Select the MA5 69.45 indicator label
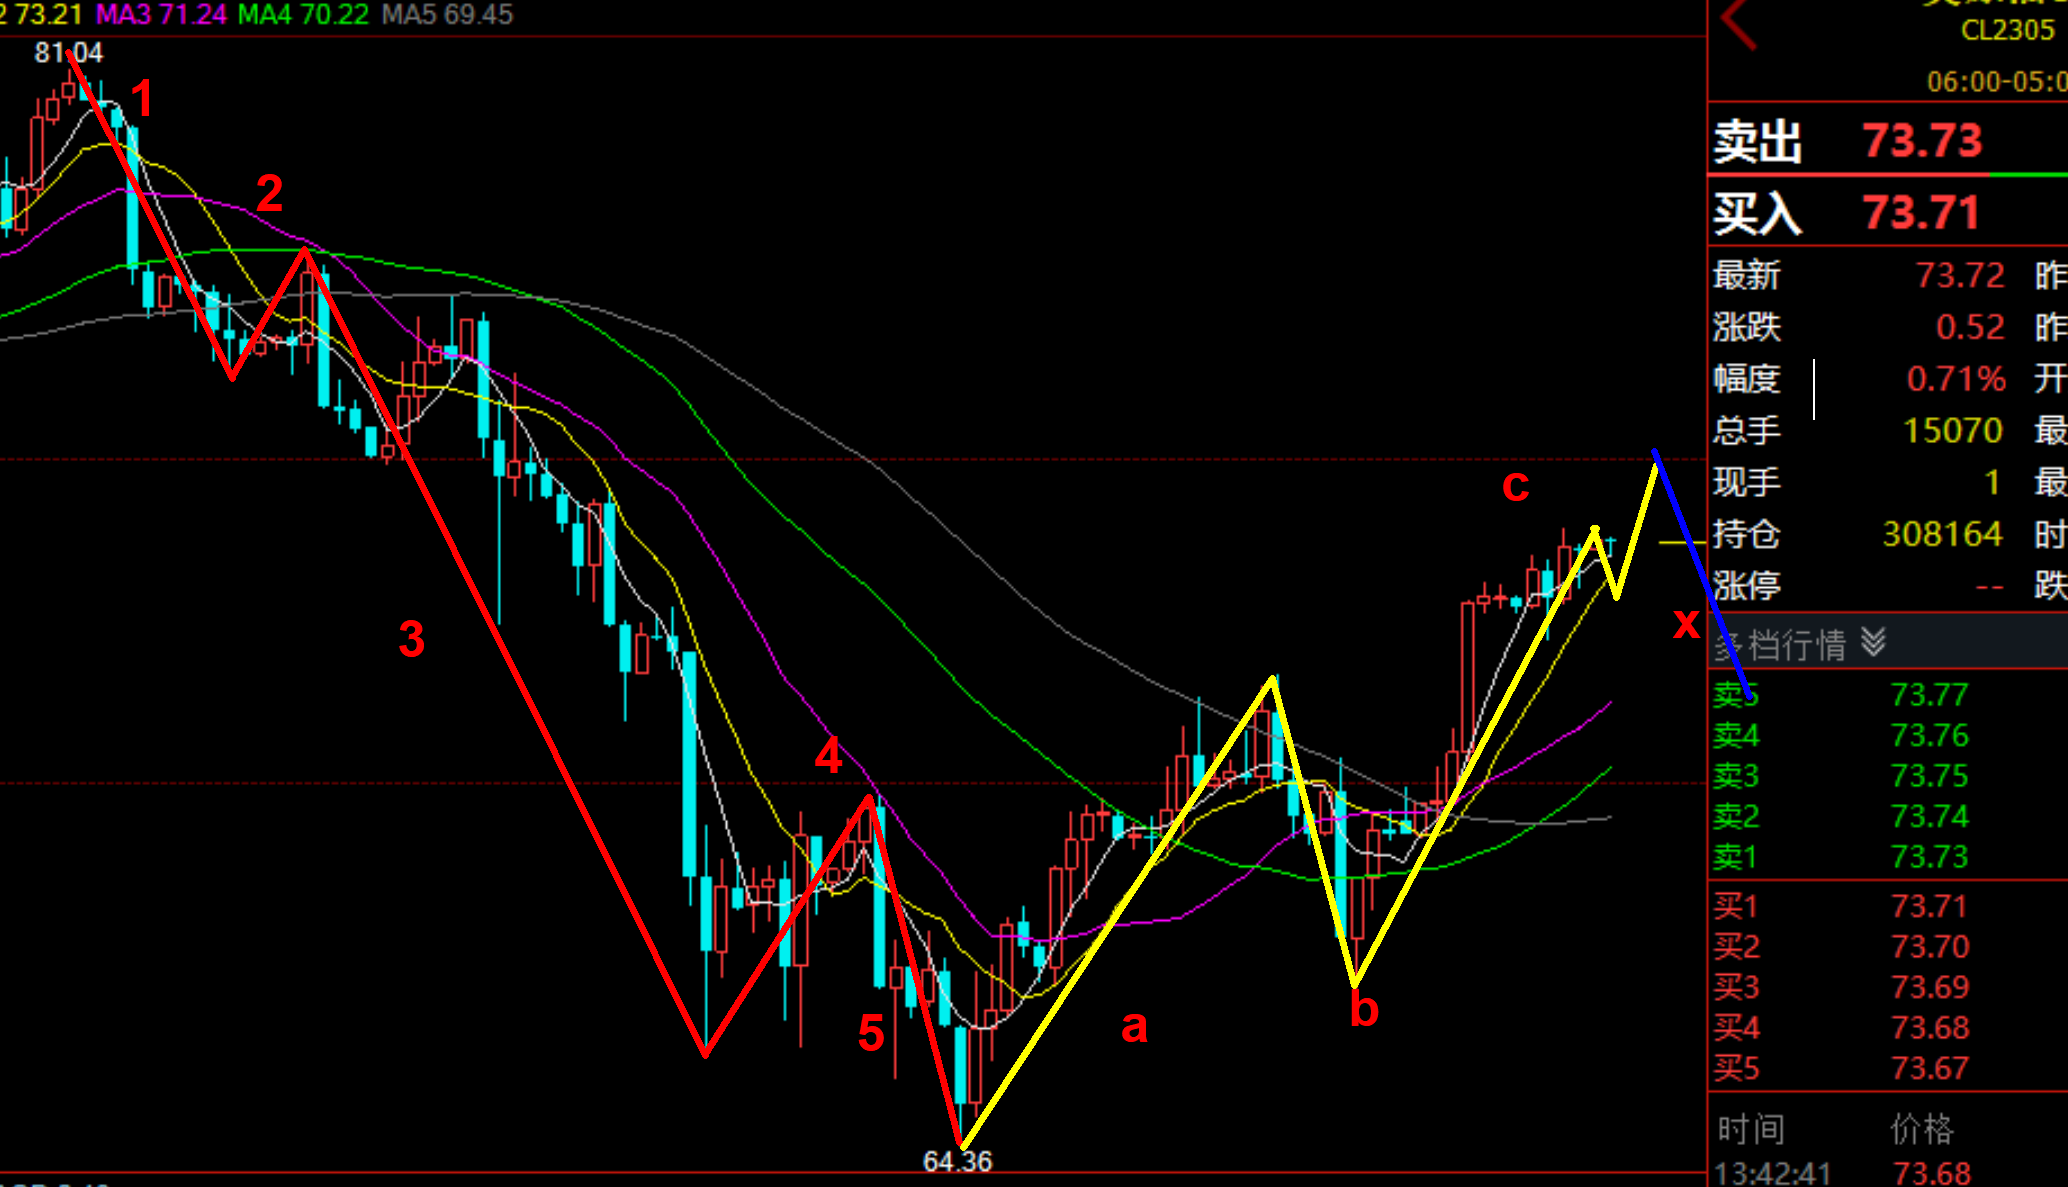The height and width of the screenshot is (1187, 2068). (447, 14)
